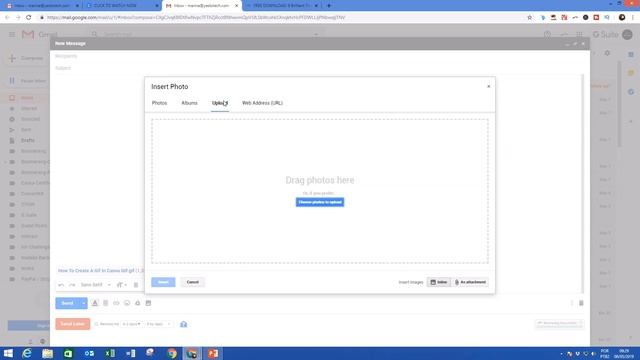Viewport: 640px width, 360px height.
Task: Set insert mode to Inline
Action: click(x=439, y=282)
